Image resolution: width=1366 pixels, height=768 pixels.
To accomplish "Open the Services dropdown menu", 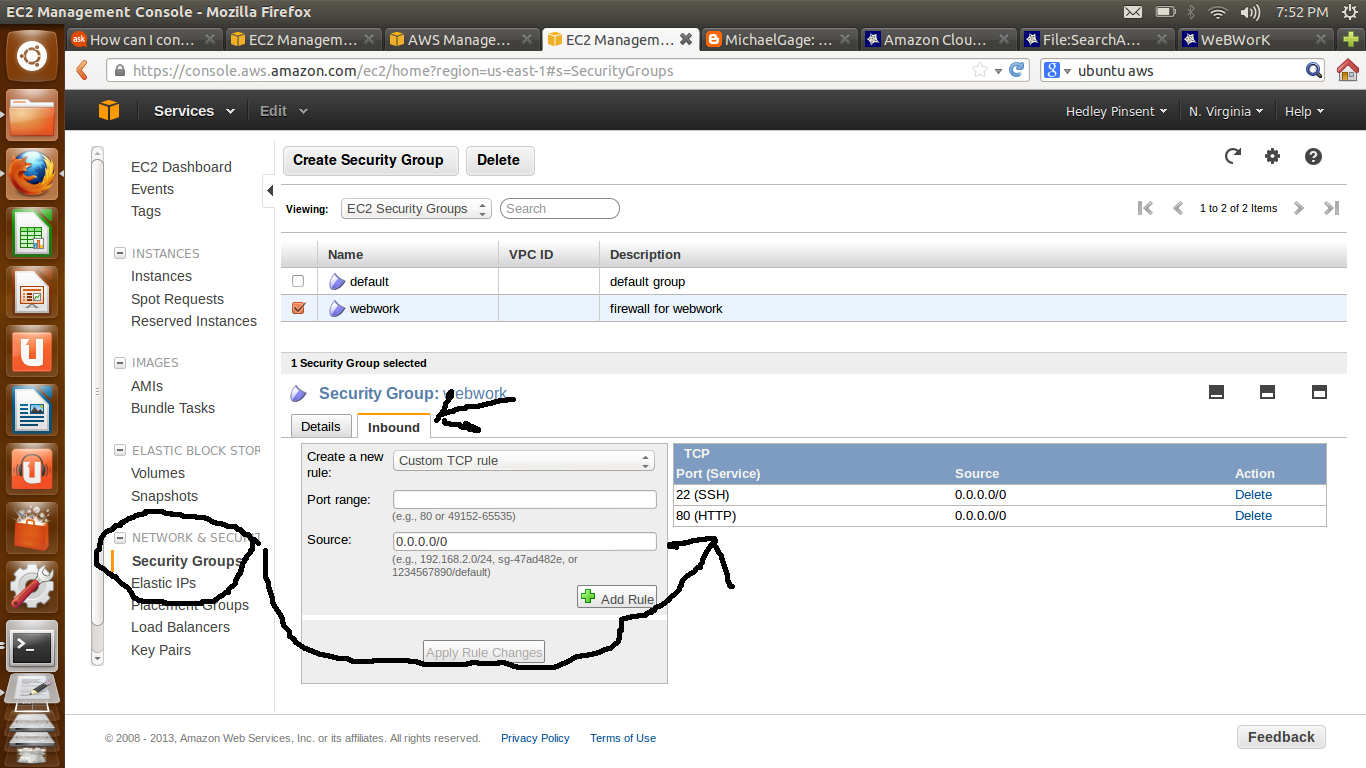I will [194, 111].
